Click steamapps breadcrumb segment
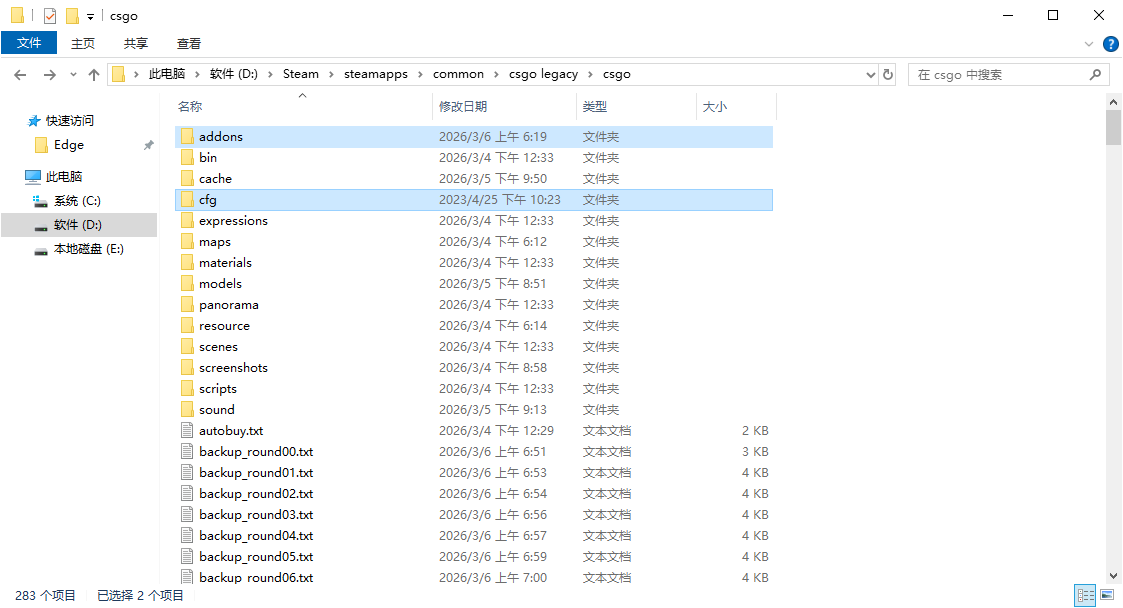 [375, 74]
